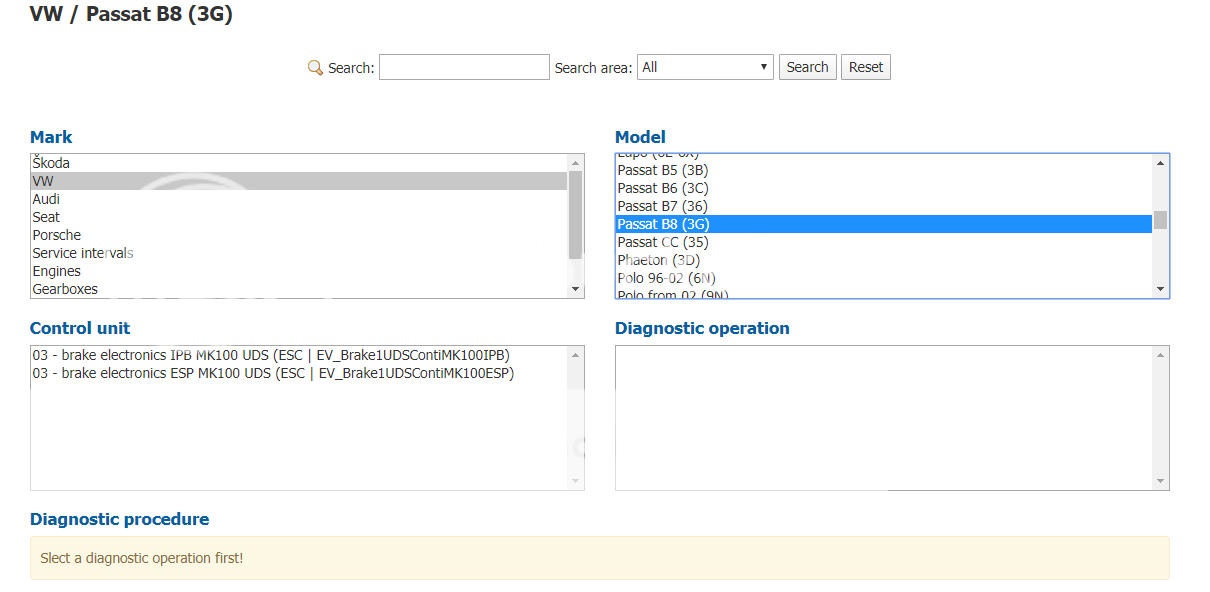Select VW in the Mark list
Image resolution: width=1210 pixels, height=592 pixels.
299,181
